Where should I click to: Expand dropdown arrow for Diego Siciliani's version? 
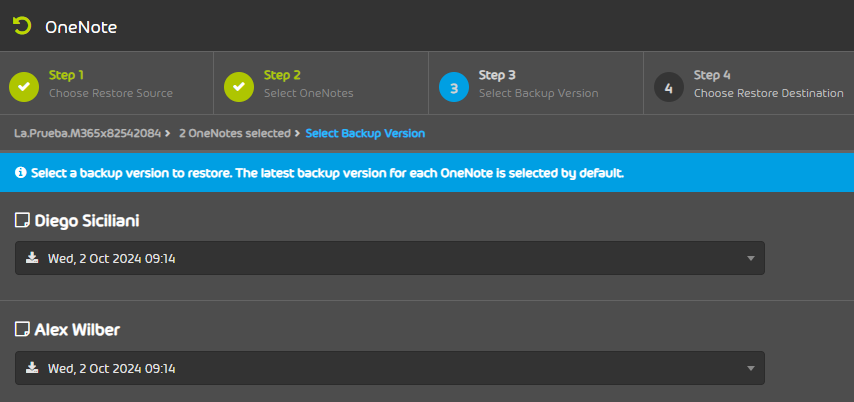(x=751, y=259)
